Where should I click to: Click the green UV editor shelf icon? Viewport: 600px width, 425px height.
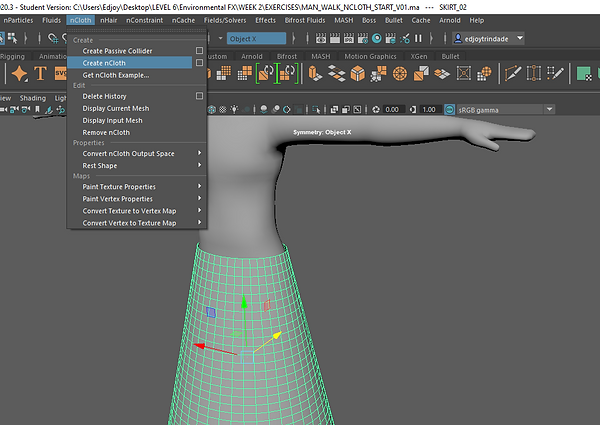pyautogui.click(x=584, y=74)
